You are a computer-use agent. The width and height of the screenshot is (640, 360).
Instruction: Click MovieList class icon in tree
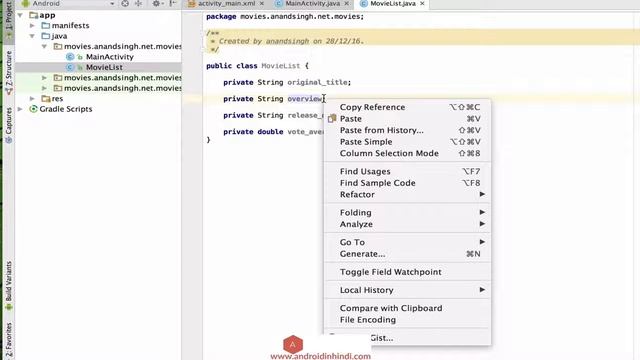70,67
